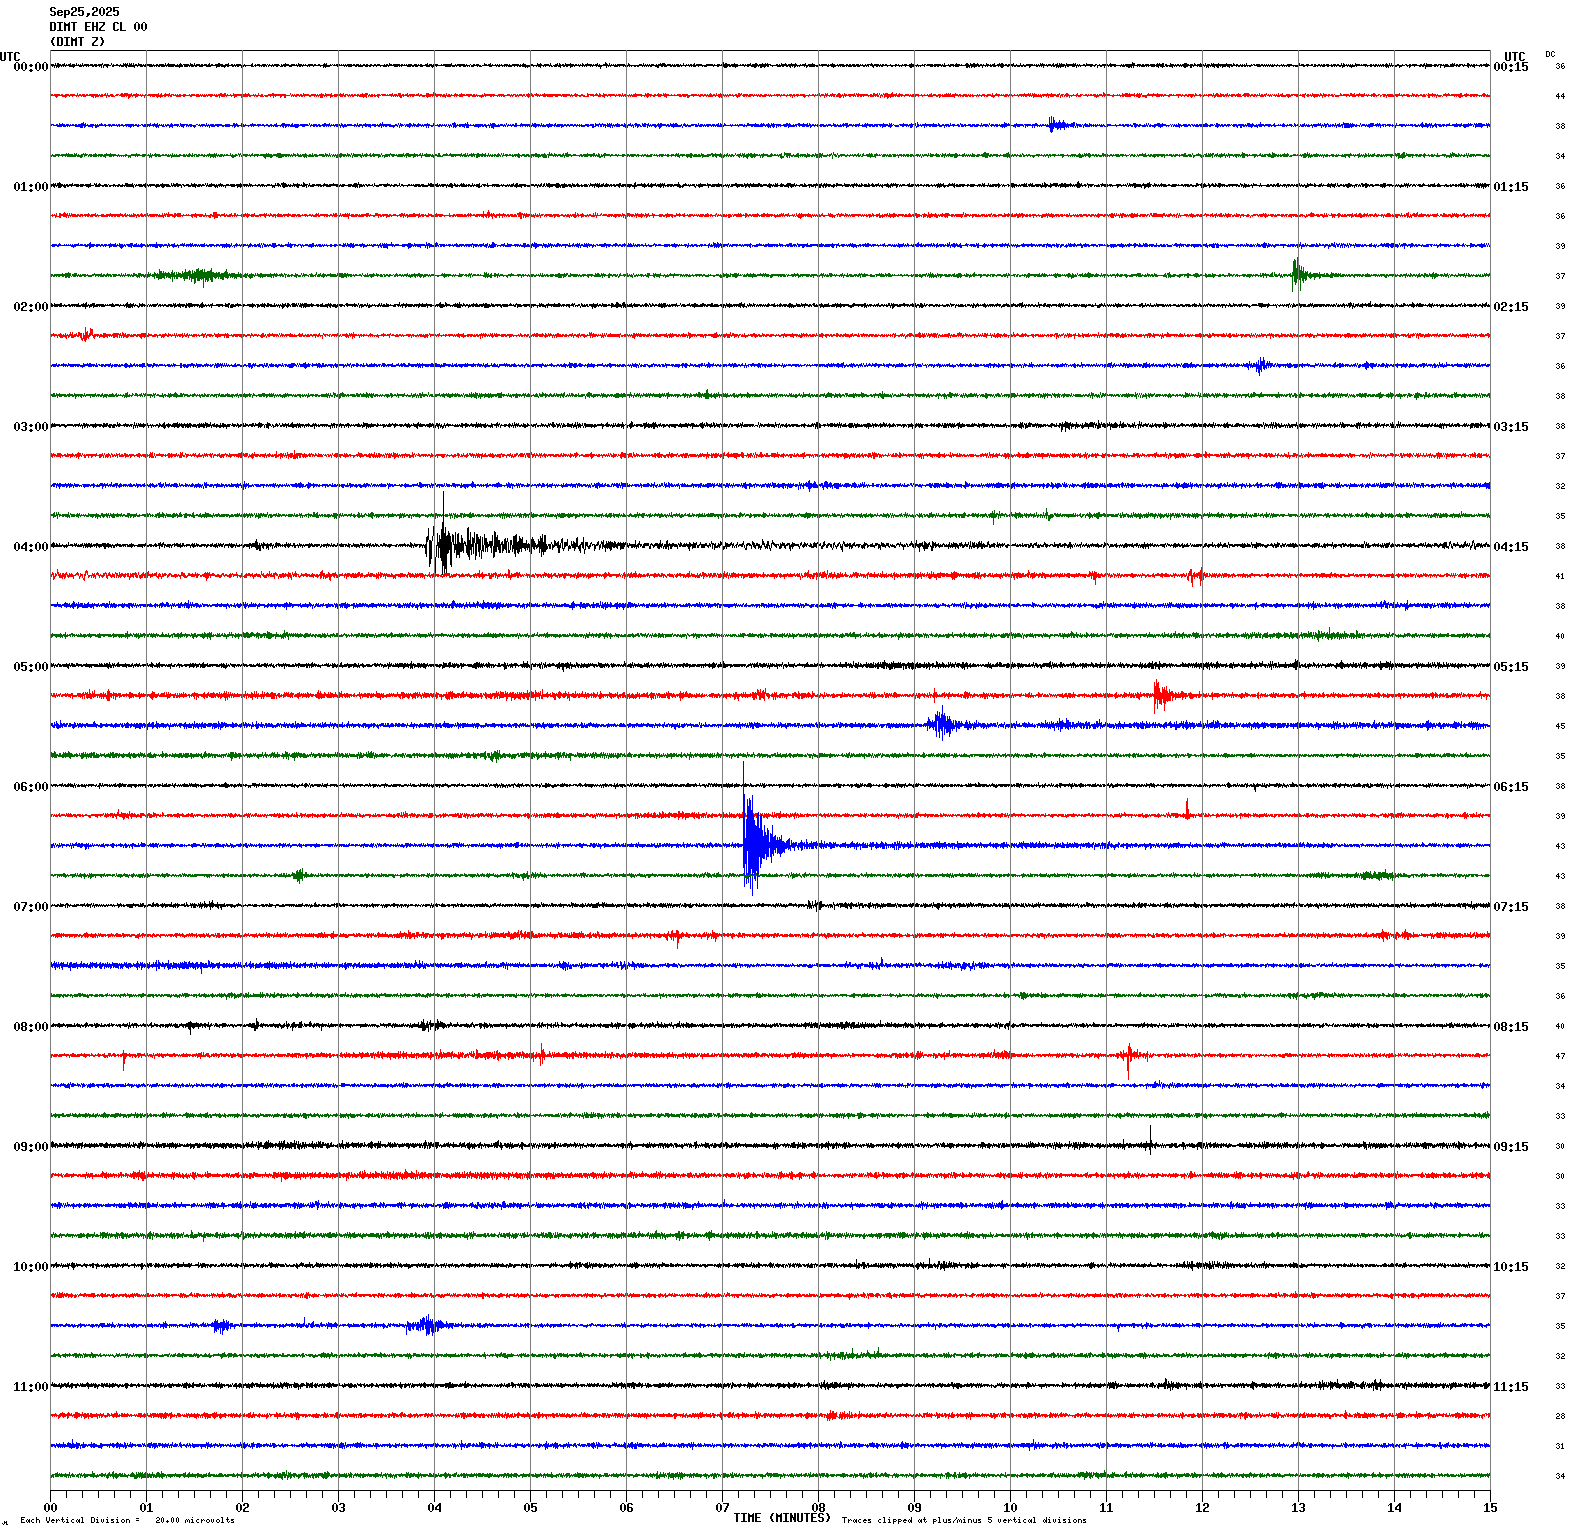Click the DIMT EHZ CL 00 station header
This screenshot has height=1534, width=1570.
(98, 27)
